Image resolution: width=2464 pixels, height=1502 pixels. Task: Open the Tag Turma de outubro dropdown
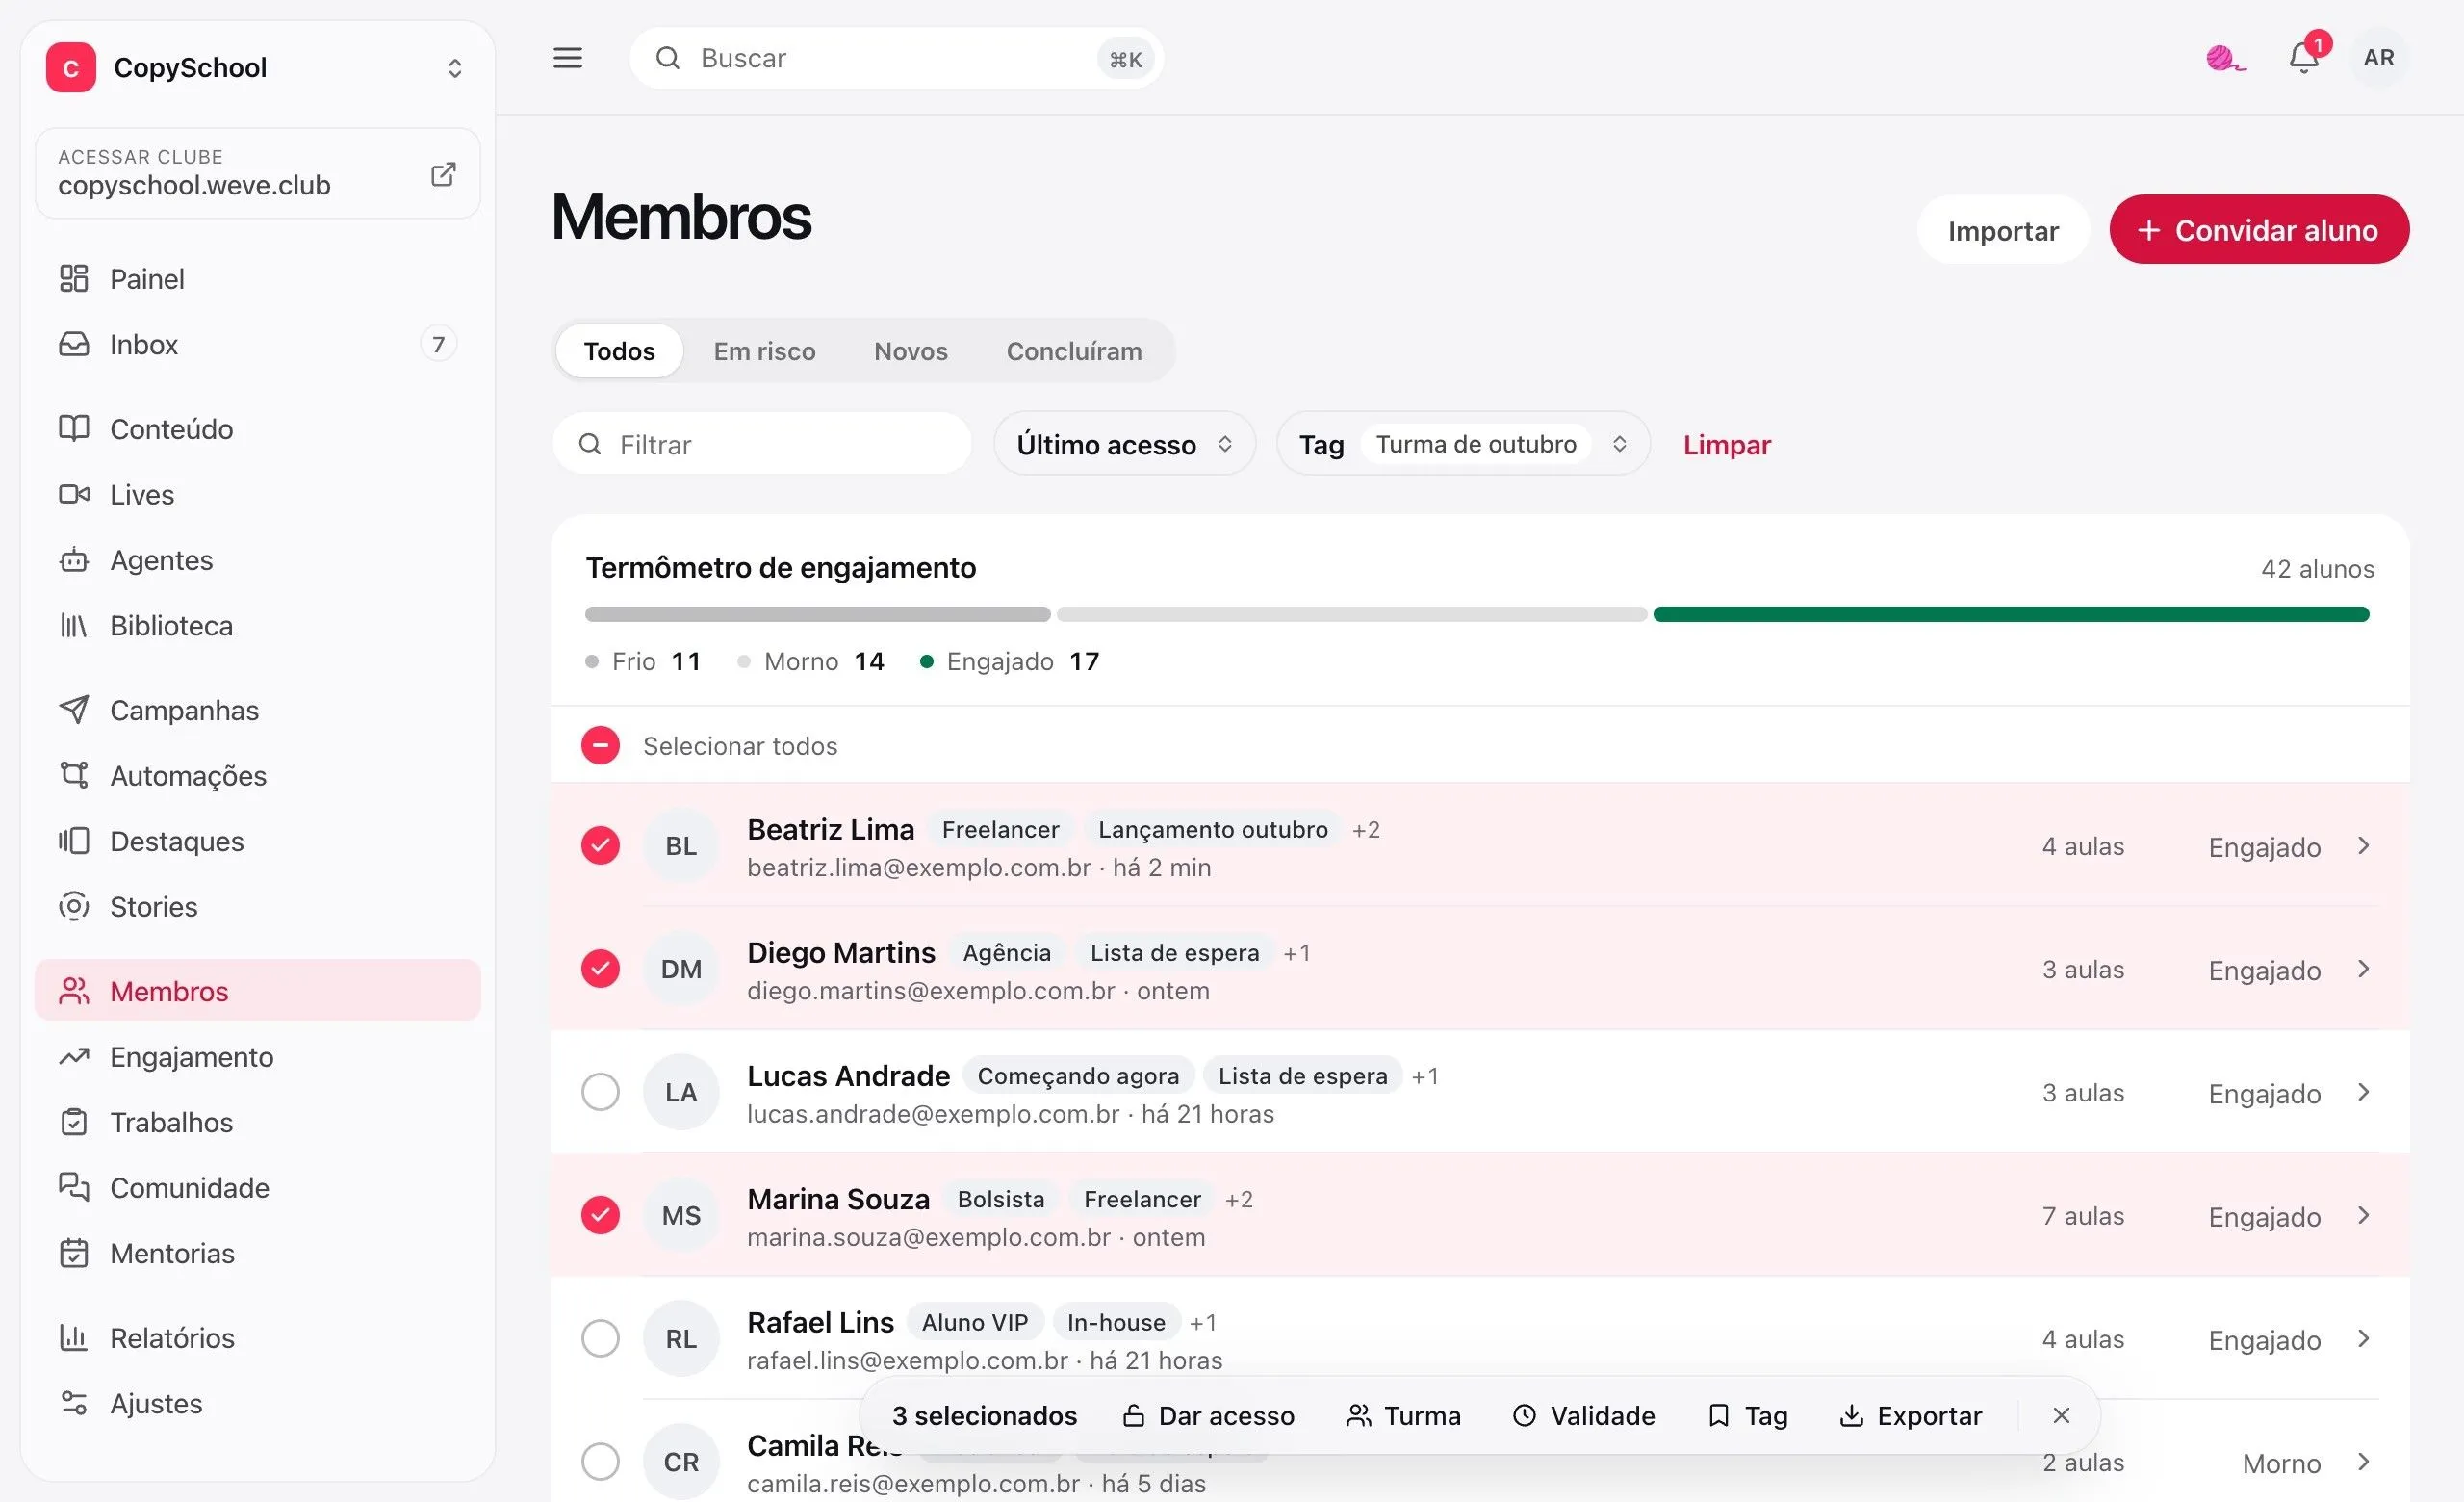[1463, 444]
